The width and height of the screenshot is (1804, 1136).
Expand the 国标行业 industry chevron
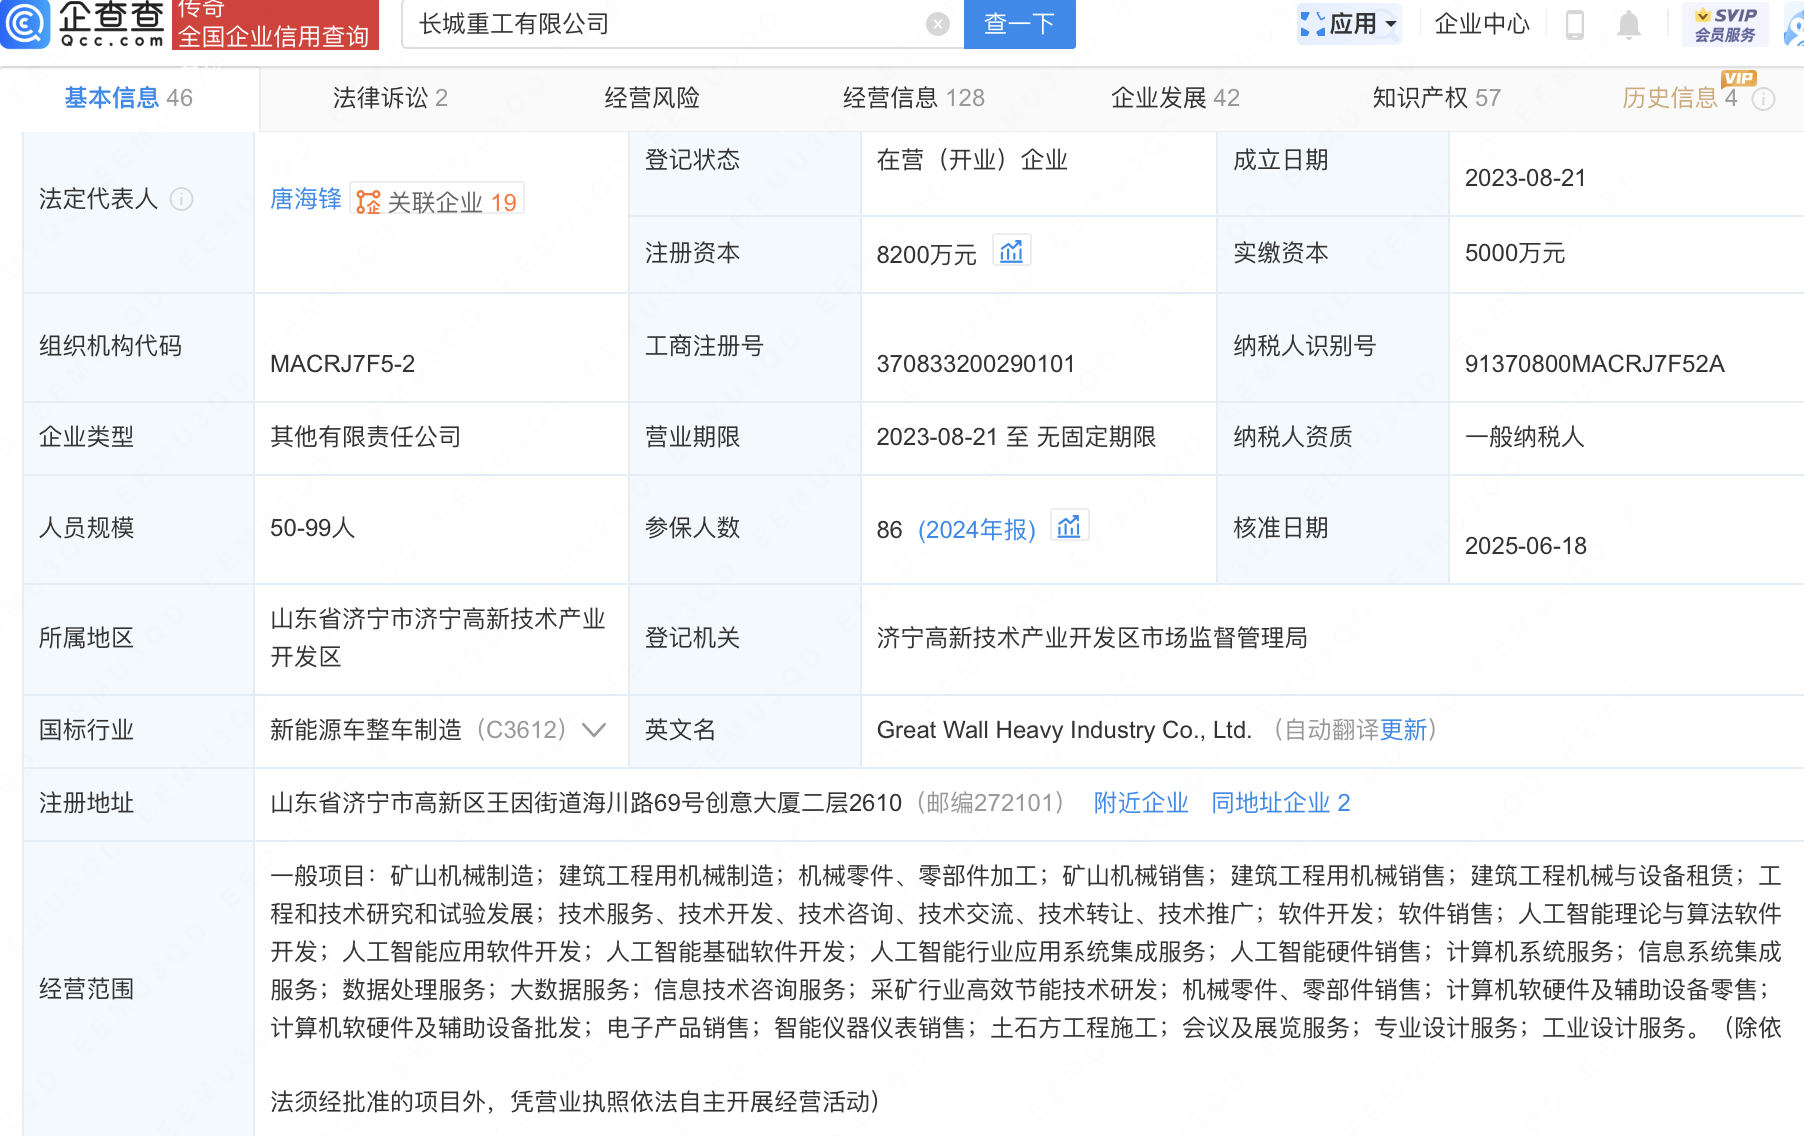(x=594, y=730)
